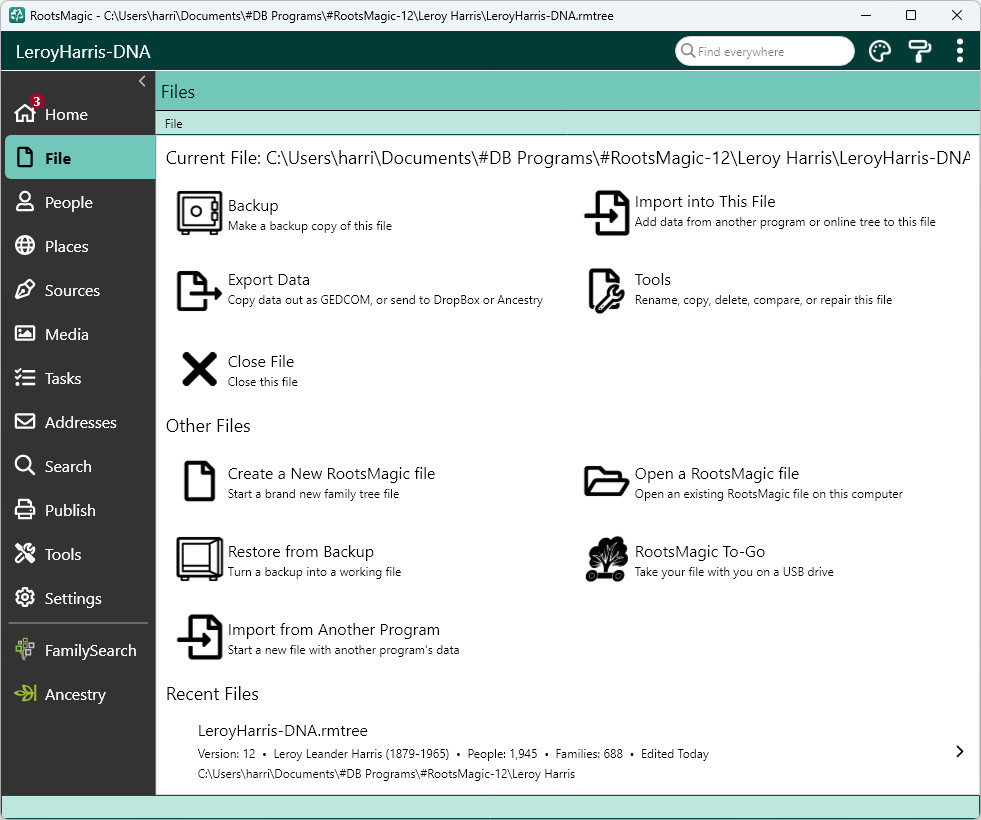Click the Current File path text

click(567, 158)
